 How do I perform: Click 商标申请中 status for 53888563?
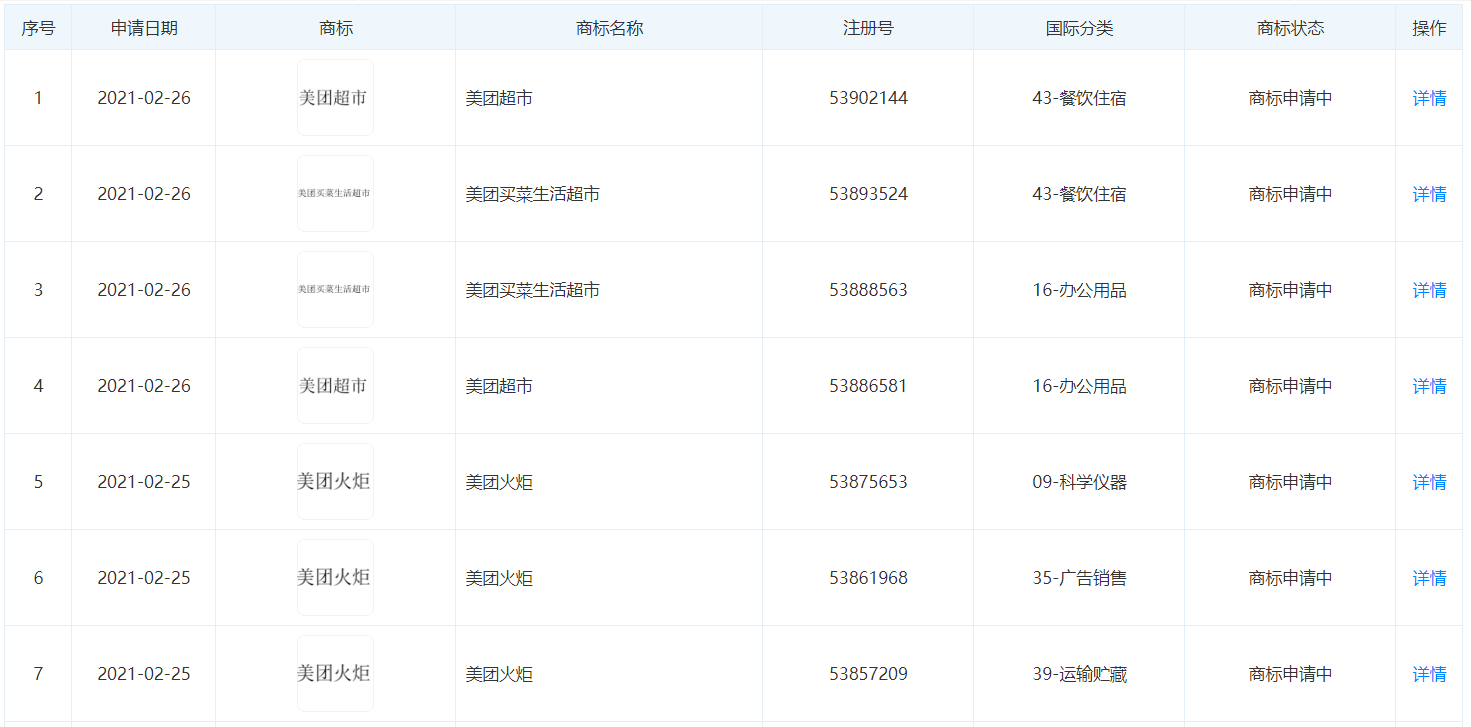1290,290
